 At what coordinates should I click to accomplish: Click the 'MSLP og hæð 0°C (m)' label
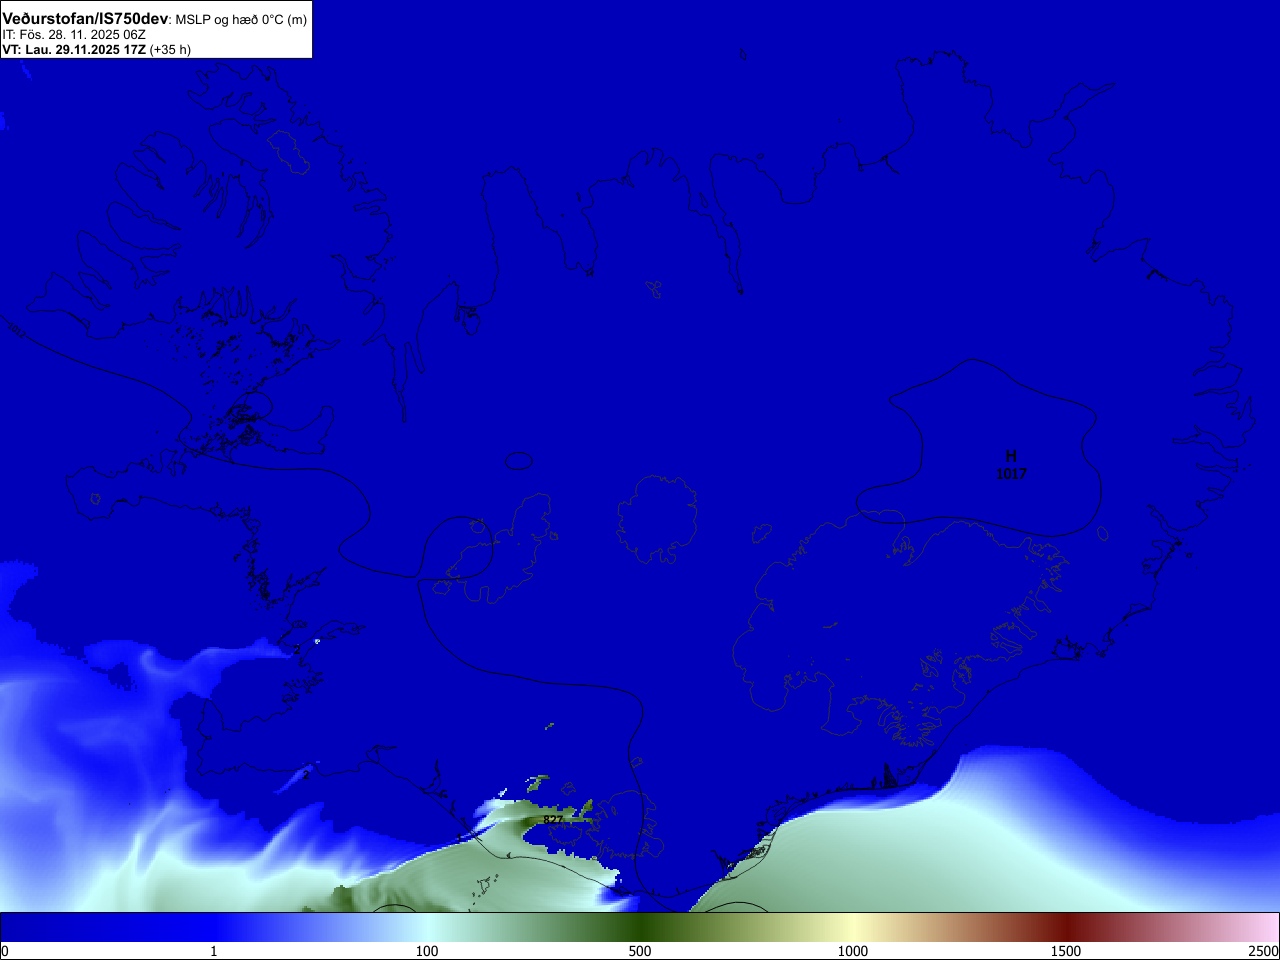[x=242, y=20]
